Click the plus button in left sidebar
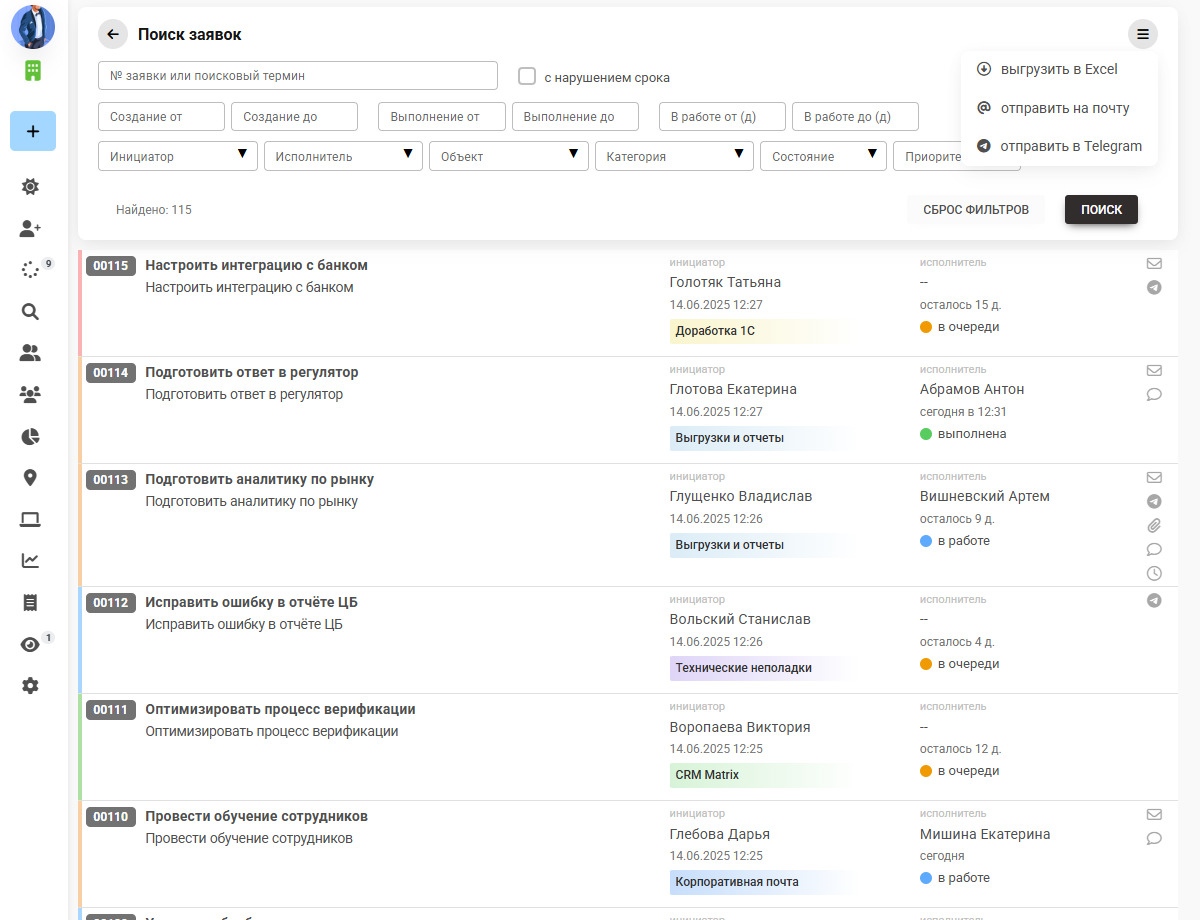The image size is (1200, 920). pos(32,131)
